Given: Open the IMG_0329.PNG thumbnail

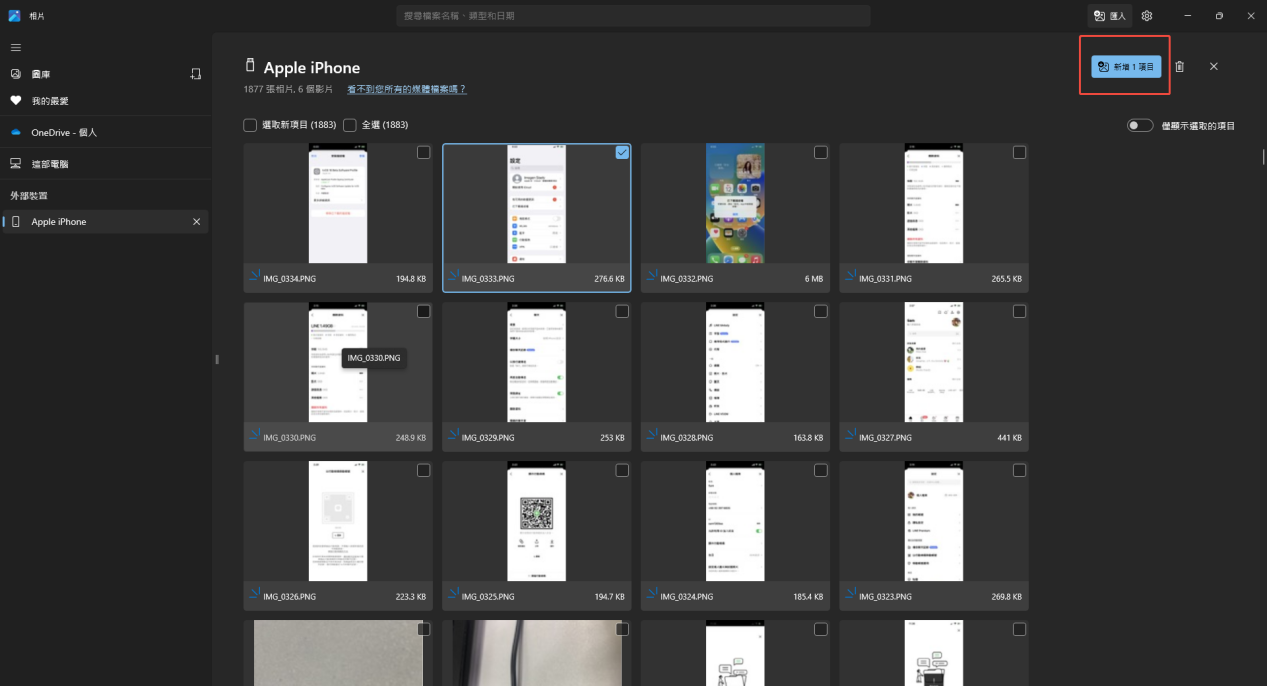Looking at the screenshot, I should coord(537,362).
